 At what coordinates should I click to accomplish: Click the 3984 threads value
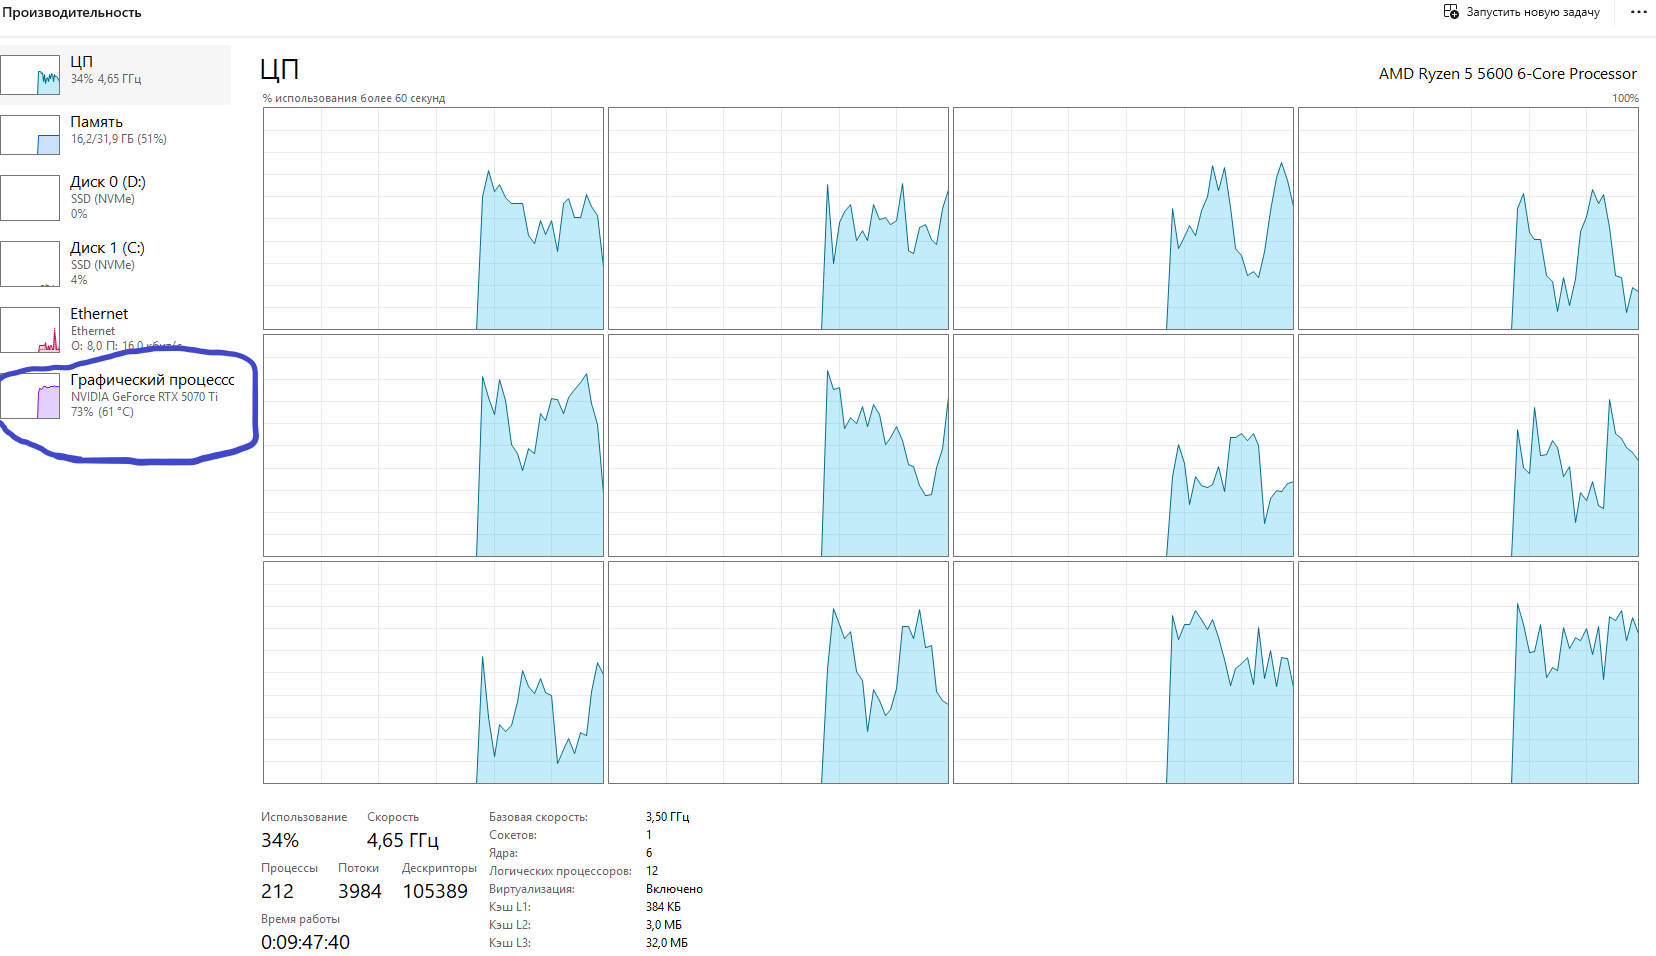(x=360, y=892)
